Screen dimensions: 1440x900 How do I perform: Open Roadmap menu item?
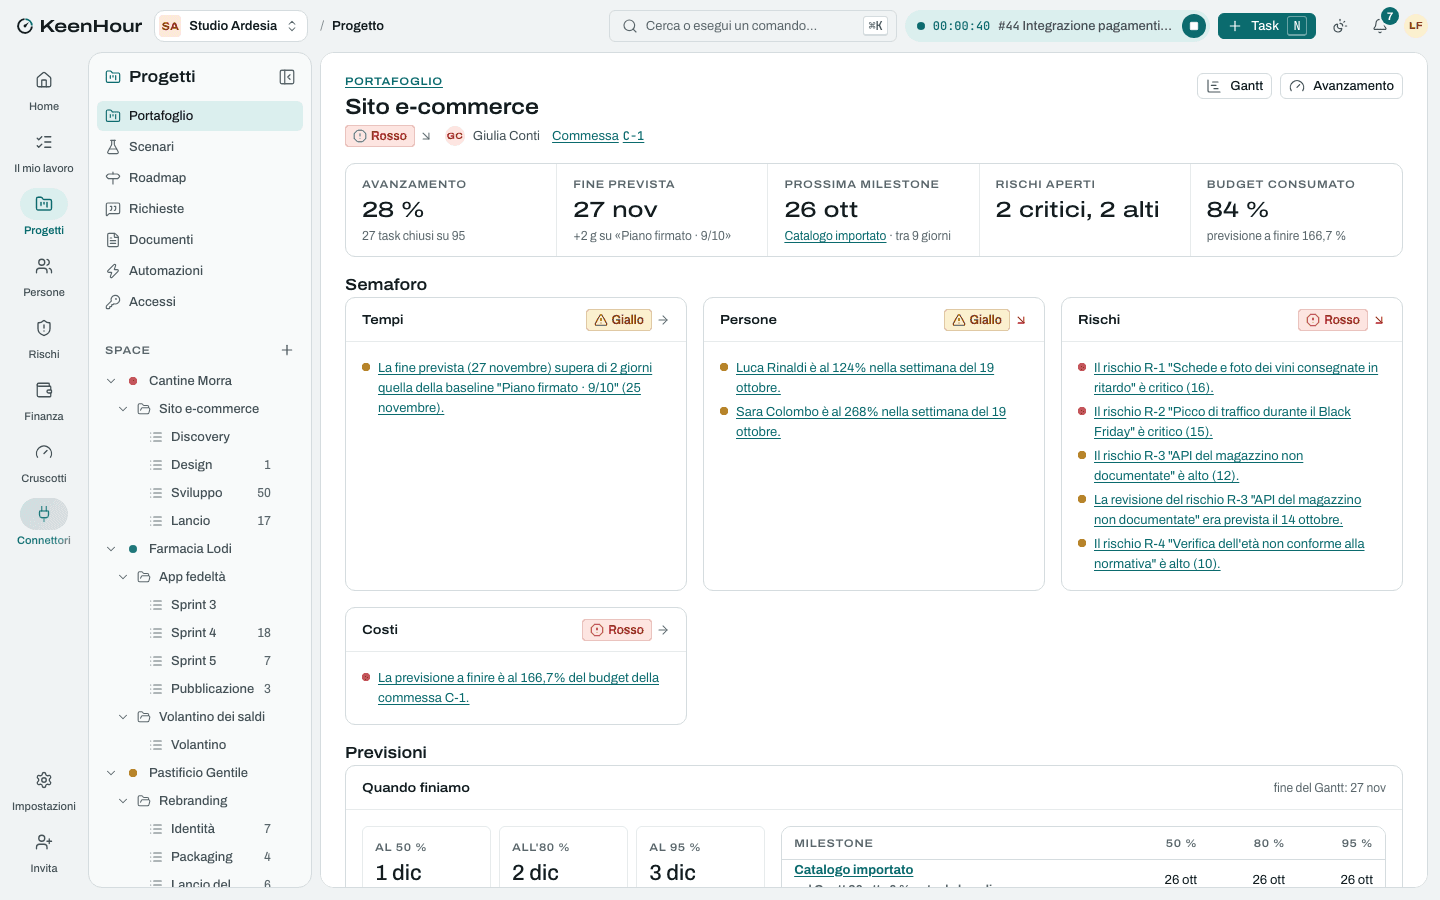200,178
